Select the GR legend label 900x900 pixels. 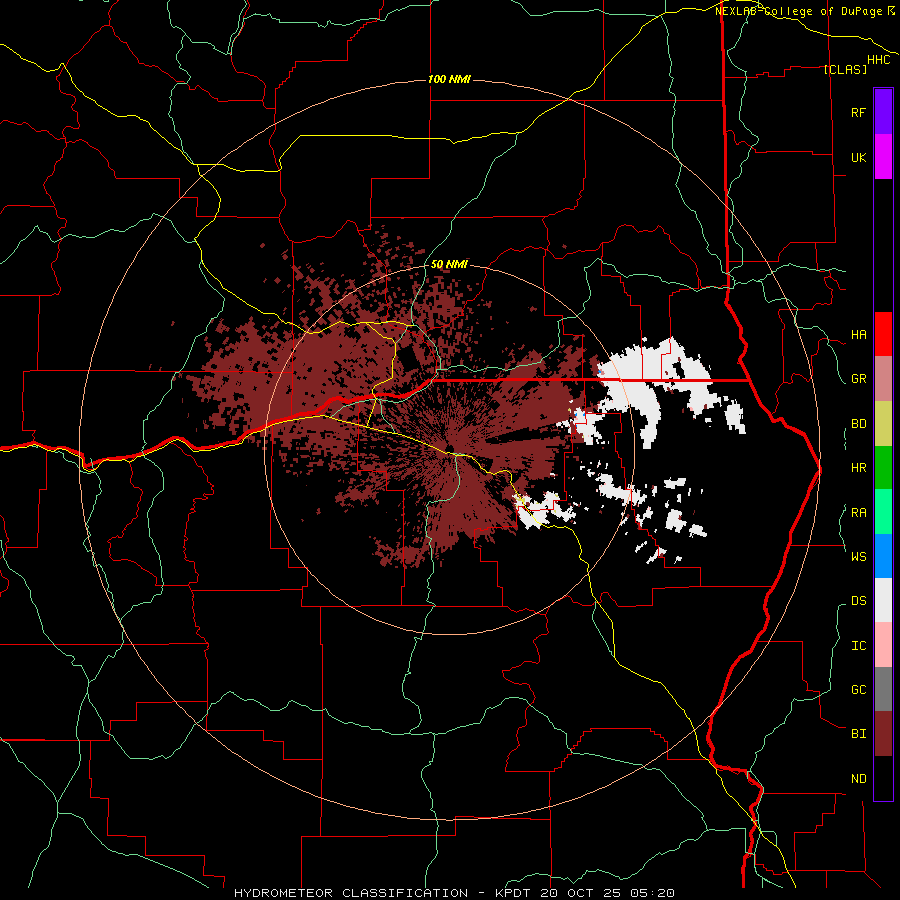pos(858,379)
